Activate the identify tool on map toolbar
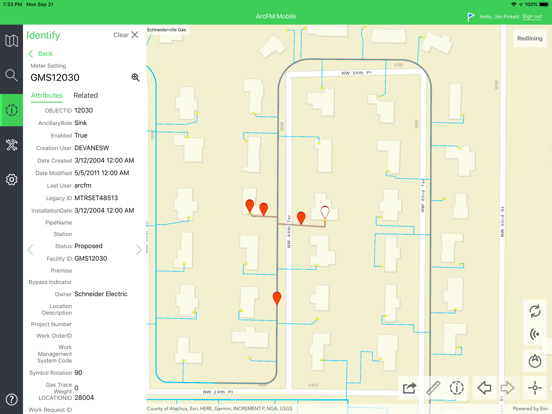The height and width of the screenshot is (414, 552). (x=457, y=388)
